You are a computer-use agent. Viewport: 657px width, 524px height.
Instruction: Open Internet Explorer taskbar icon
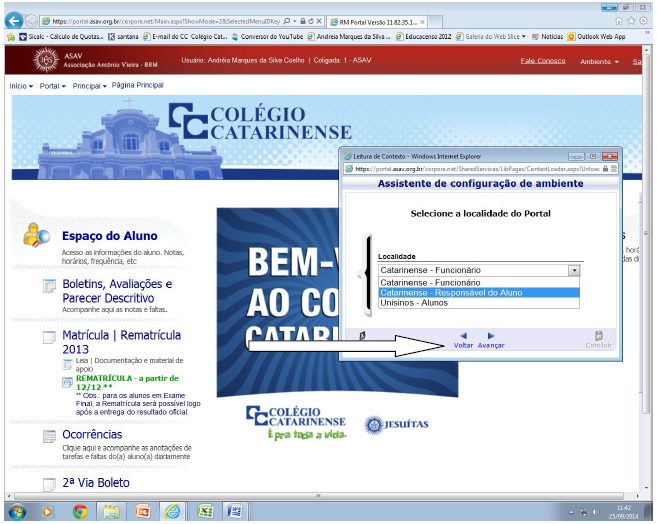click(172, 512)
